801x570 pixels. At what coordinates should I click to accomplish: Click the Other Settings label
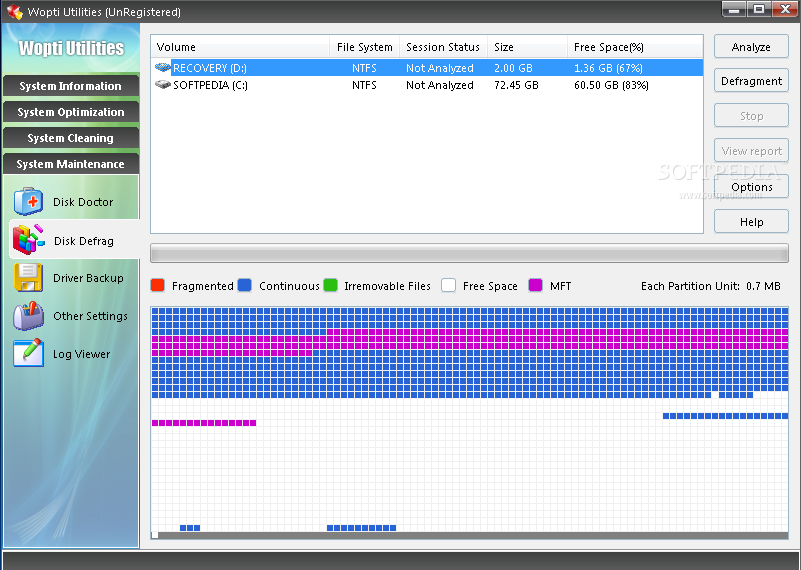pos(90,316)
